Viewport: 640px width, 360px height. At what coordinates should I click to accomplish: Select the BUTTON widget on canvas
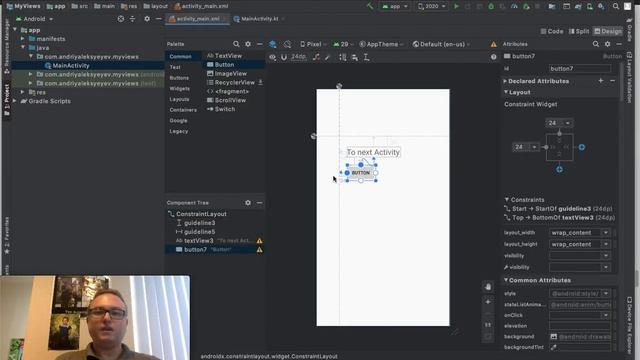coord(361,173)
